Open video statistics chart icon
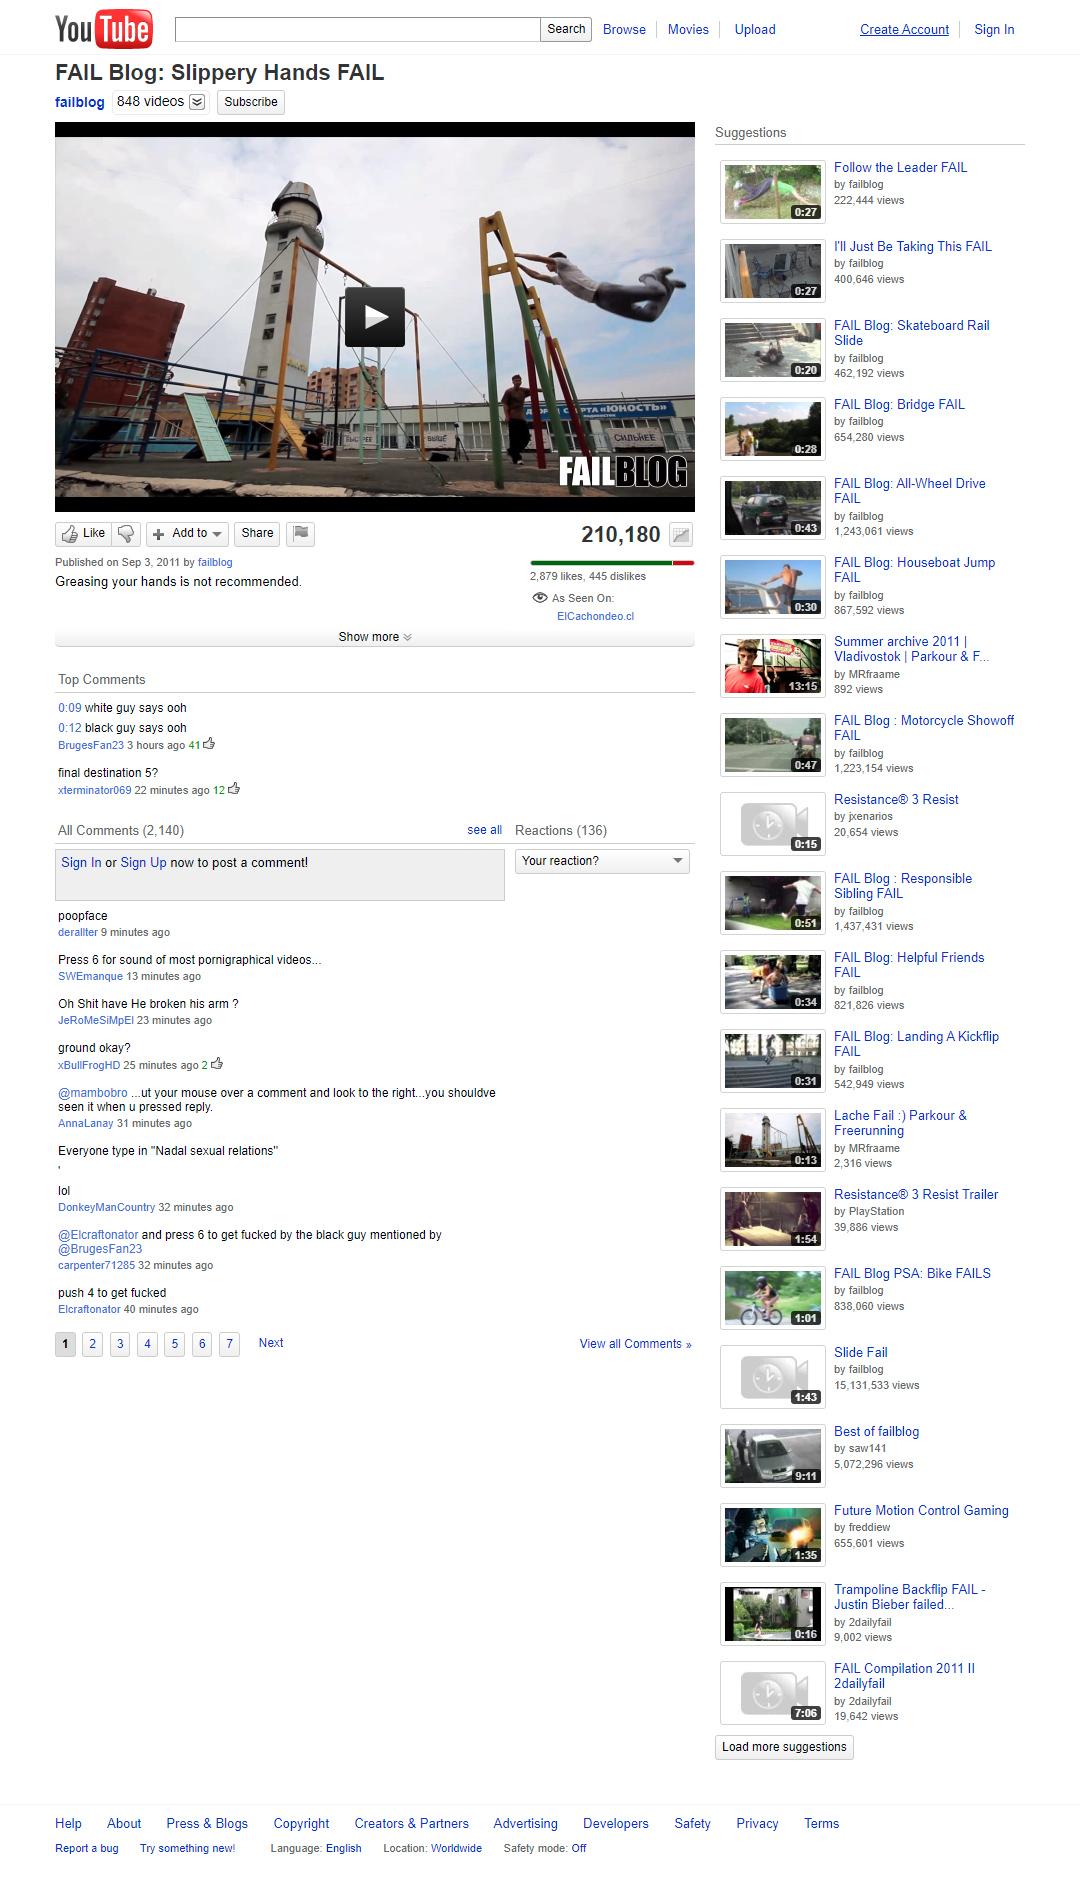Image resolution: width=1080 pixels, height=1900 pixels. point(681,535)
